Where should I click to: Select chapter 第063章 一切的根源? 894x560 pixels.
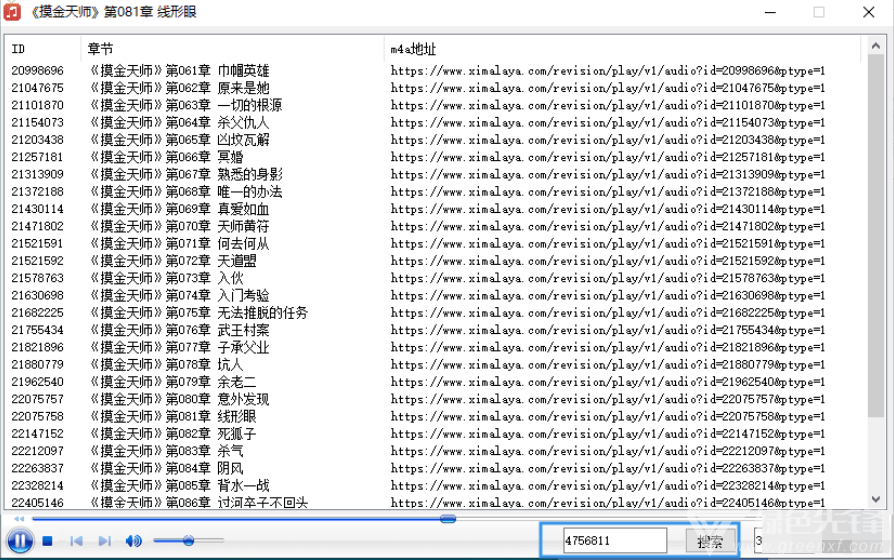point(186,105)
